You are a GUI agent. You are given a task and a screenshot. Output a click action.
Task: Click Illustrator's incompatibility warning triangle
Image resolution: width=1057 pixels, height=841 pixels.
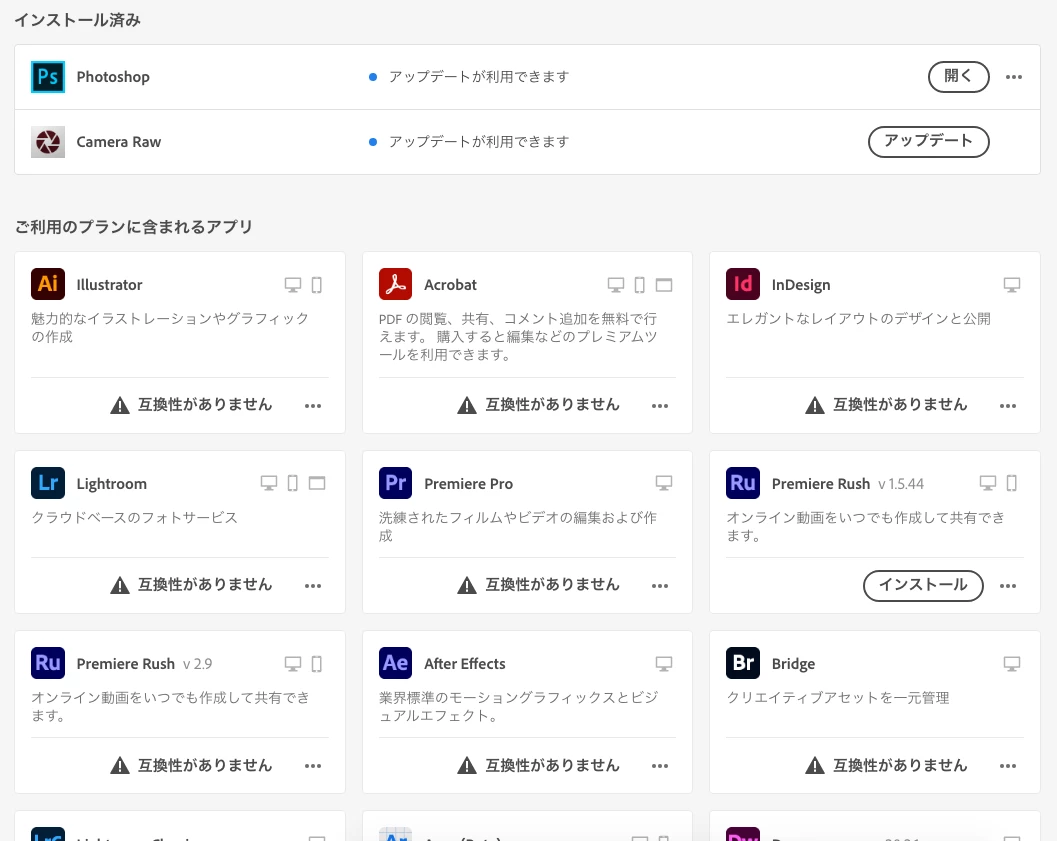coord(120,405)
